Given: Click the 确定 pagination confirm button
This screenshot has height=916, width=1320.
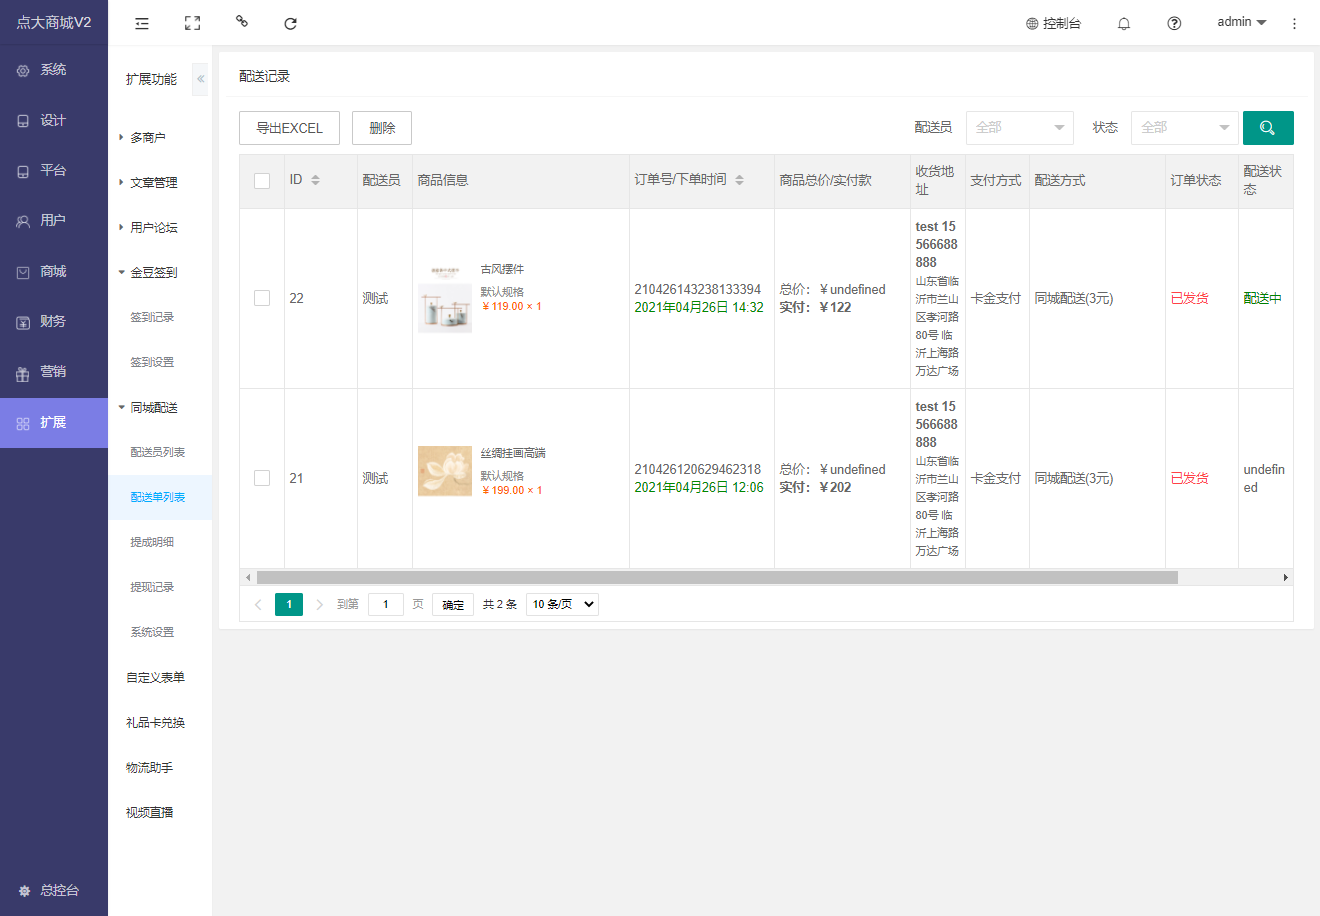Looking at the screenshot, I should 453,604.
